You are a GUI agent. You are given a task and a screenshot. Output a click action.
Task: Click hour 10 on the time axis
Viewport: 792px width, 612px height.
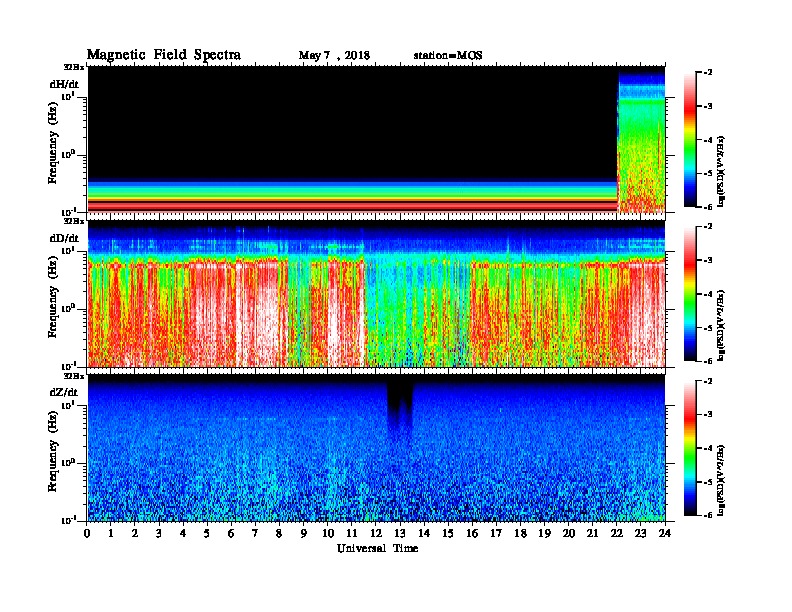pos(328,533)
